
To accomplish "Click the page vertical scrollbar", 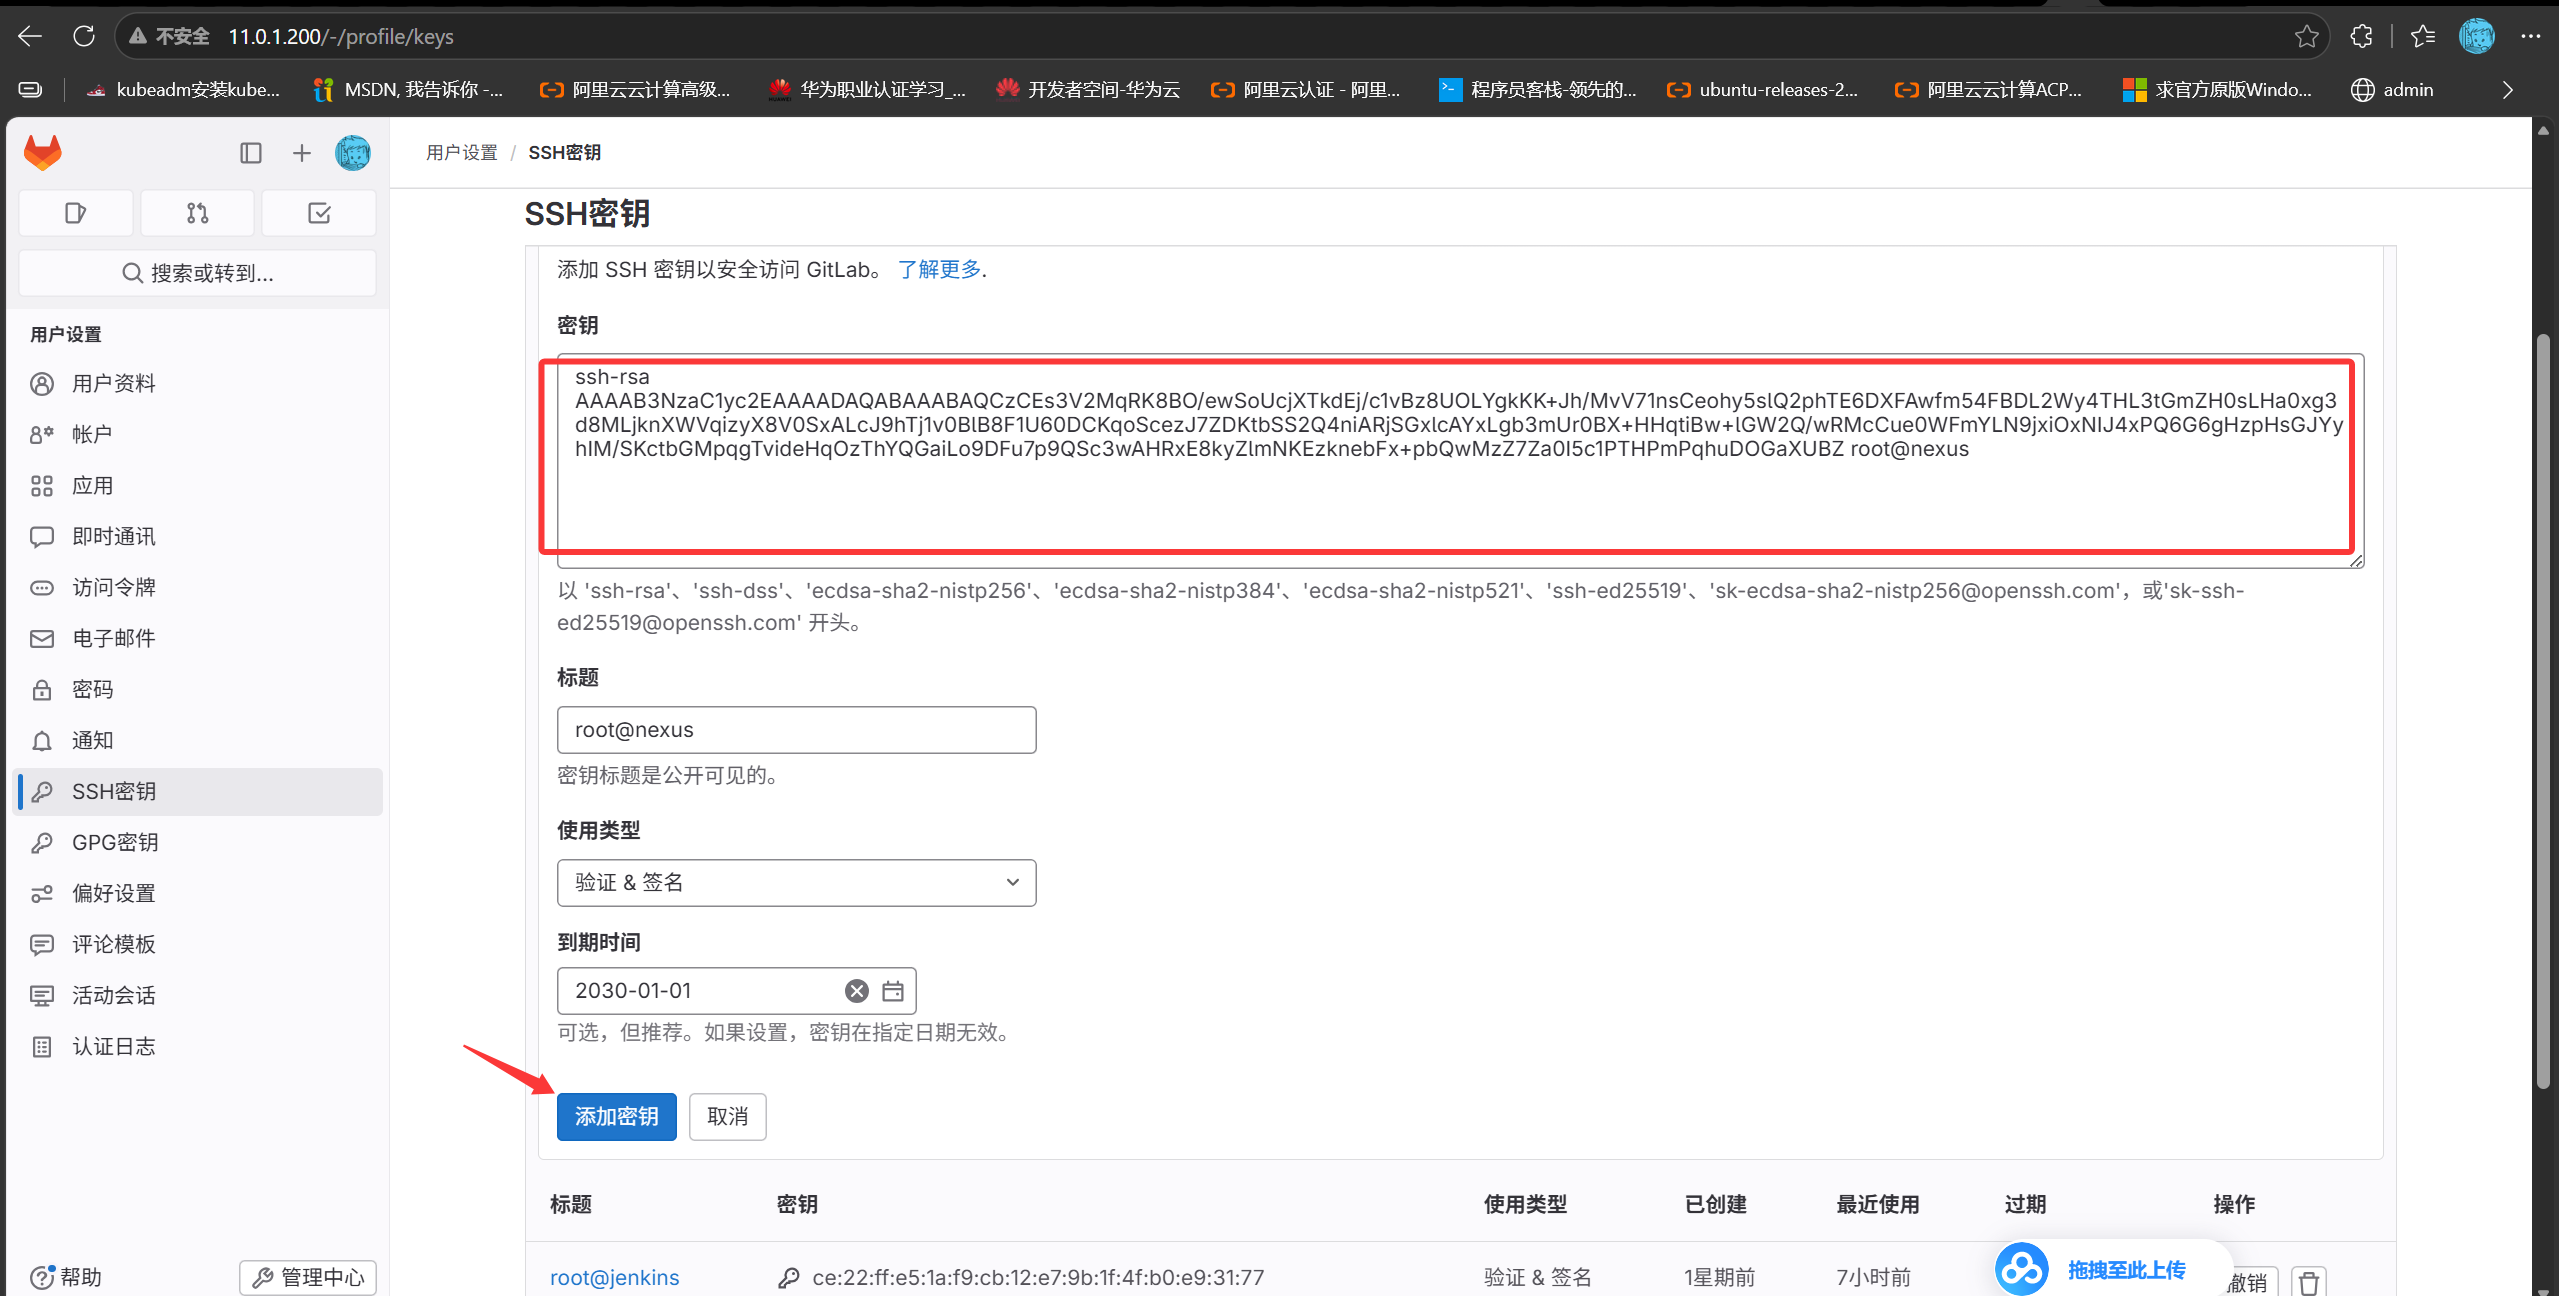I will click(2543, 710).
